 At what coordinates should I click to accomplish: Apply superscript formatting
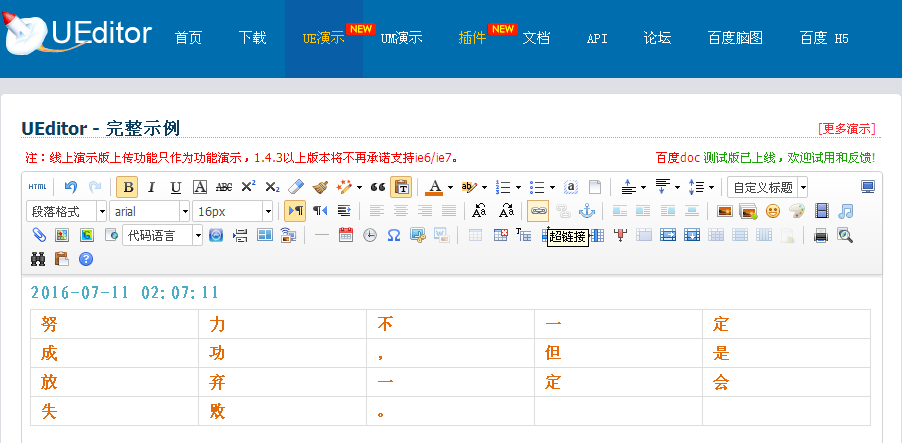tap(248, 187)
